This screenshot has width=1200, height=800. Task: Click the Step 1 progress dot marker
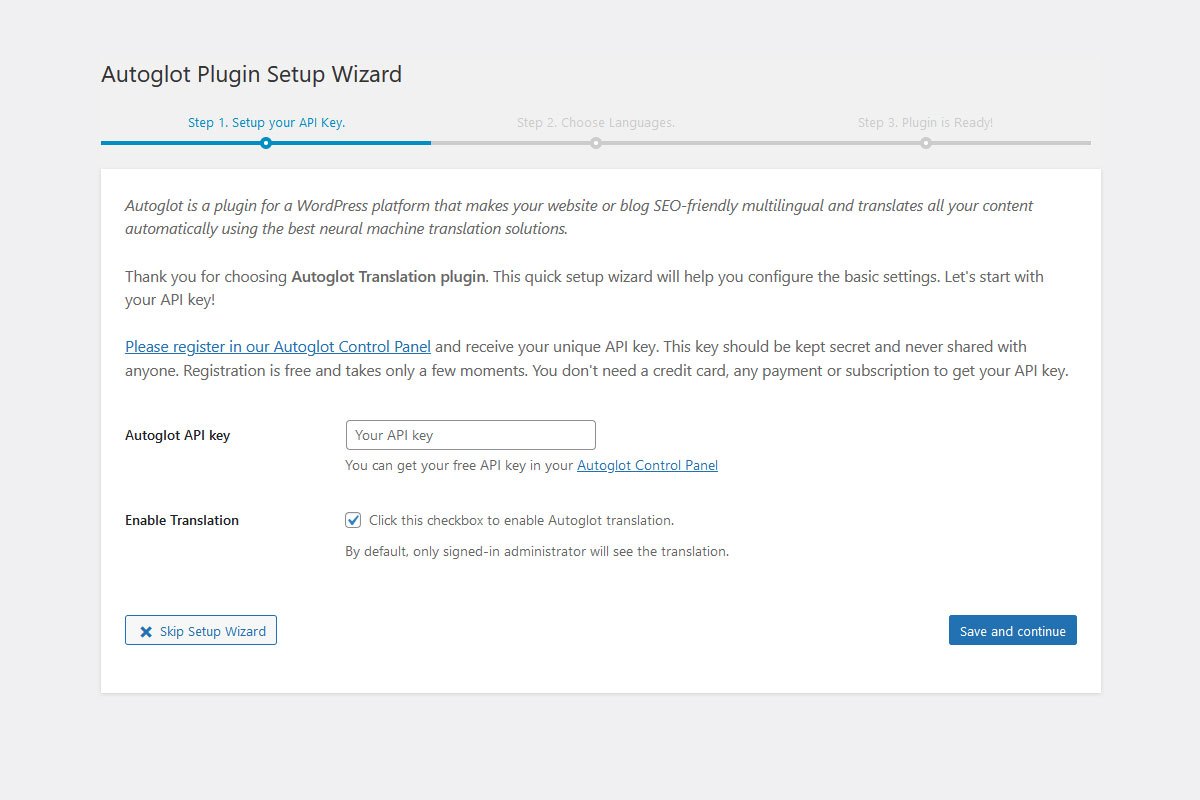tap(266, 143)
